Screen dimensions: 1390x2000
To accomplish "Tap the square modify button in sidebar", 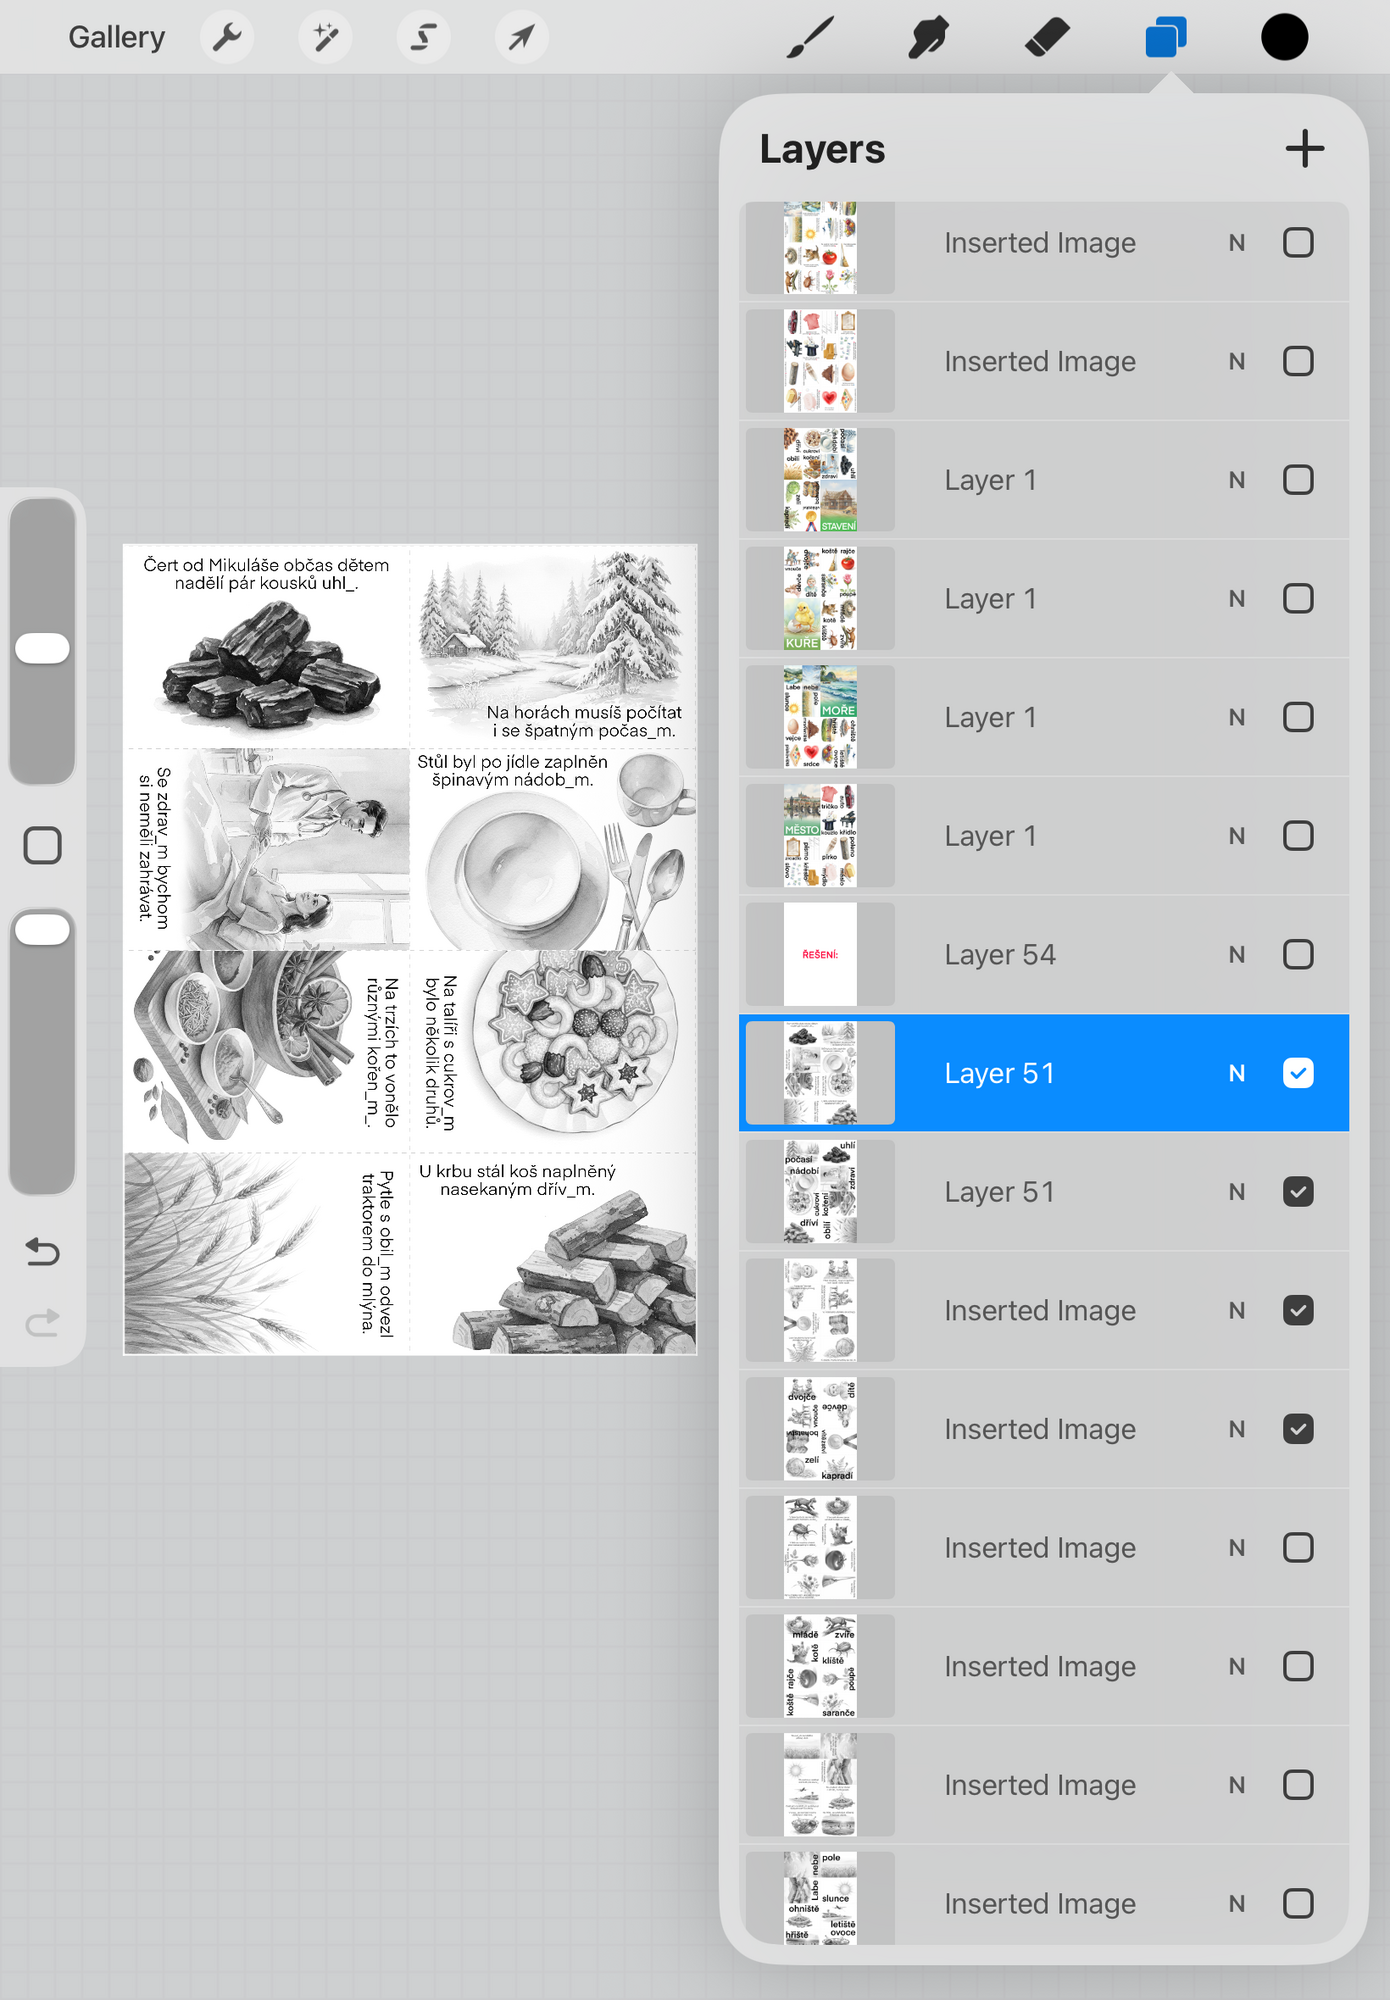I will click(42, 845).
